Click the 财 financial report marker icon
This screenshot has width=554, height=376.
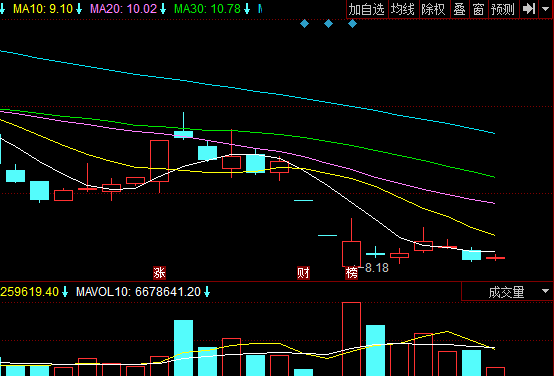[x=303, y=273]
